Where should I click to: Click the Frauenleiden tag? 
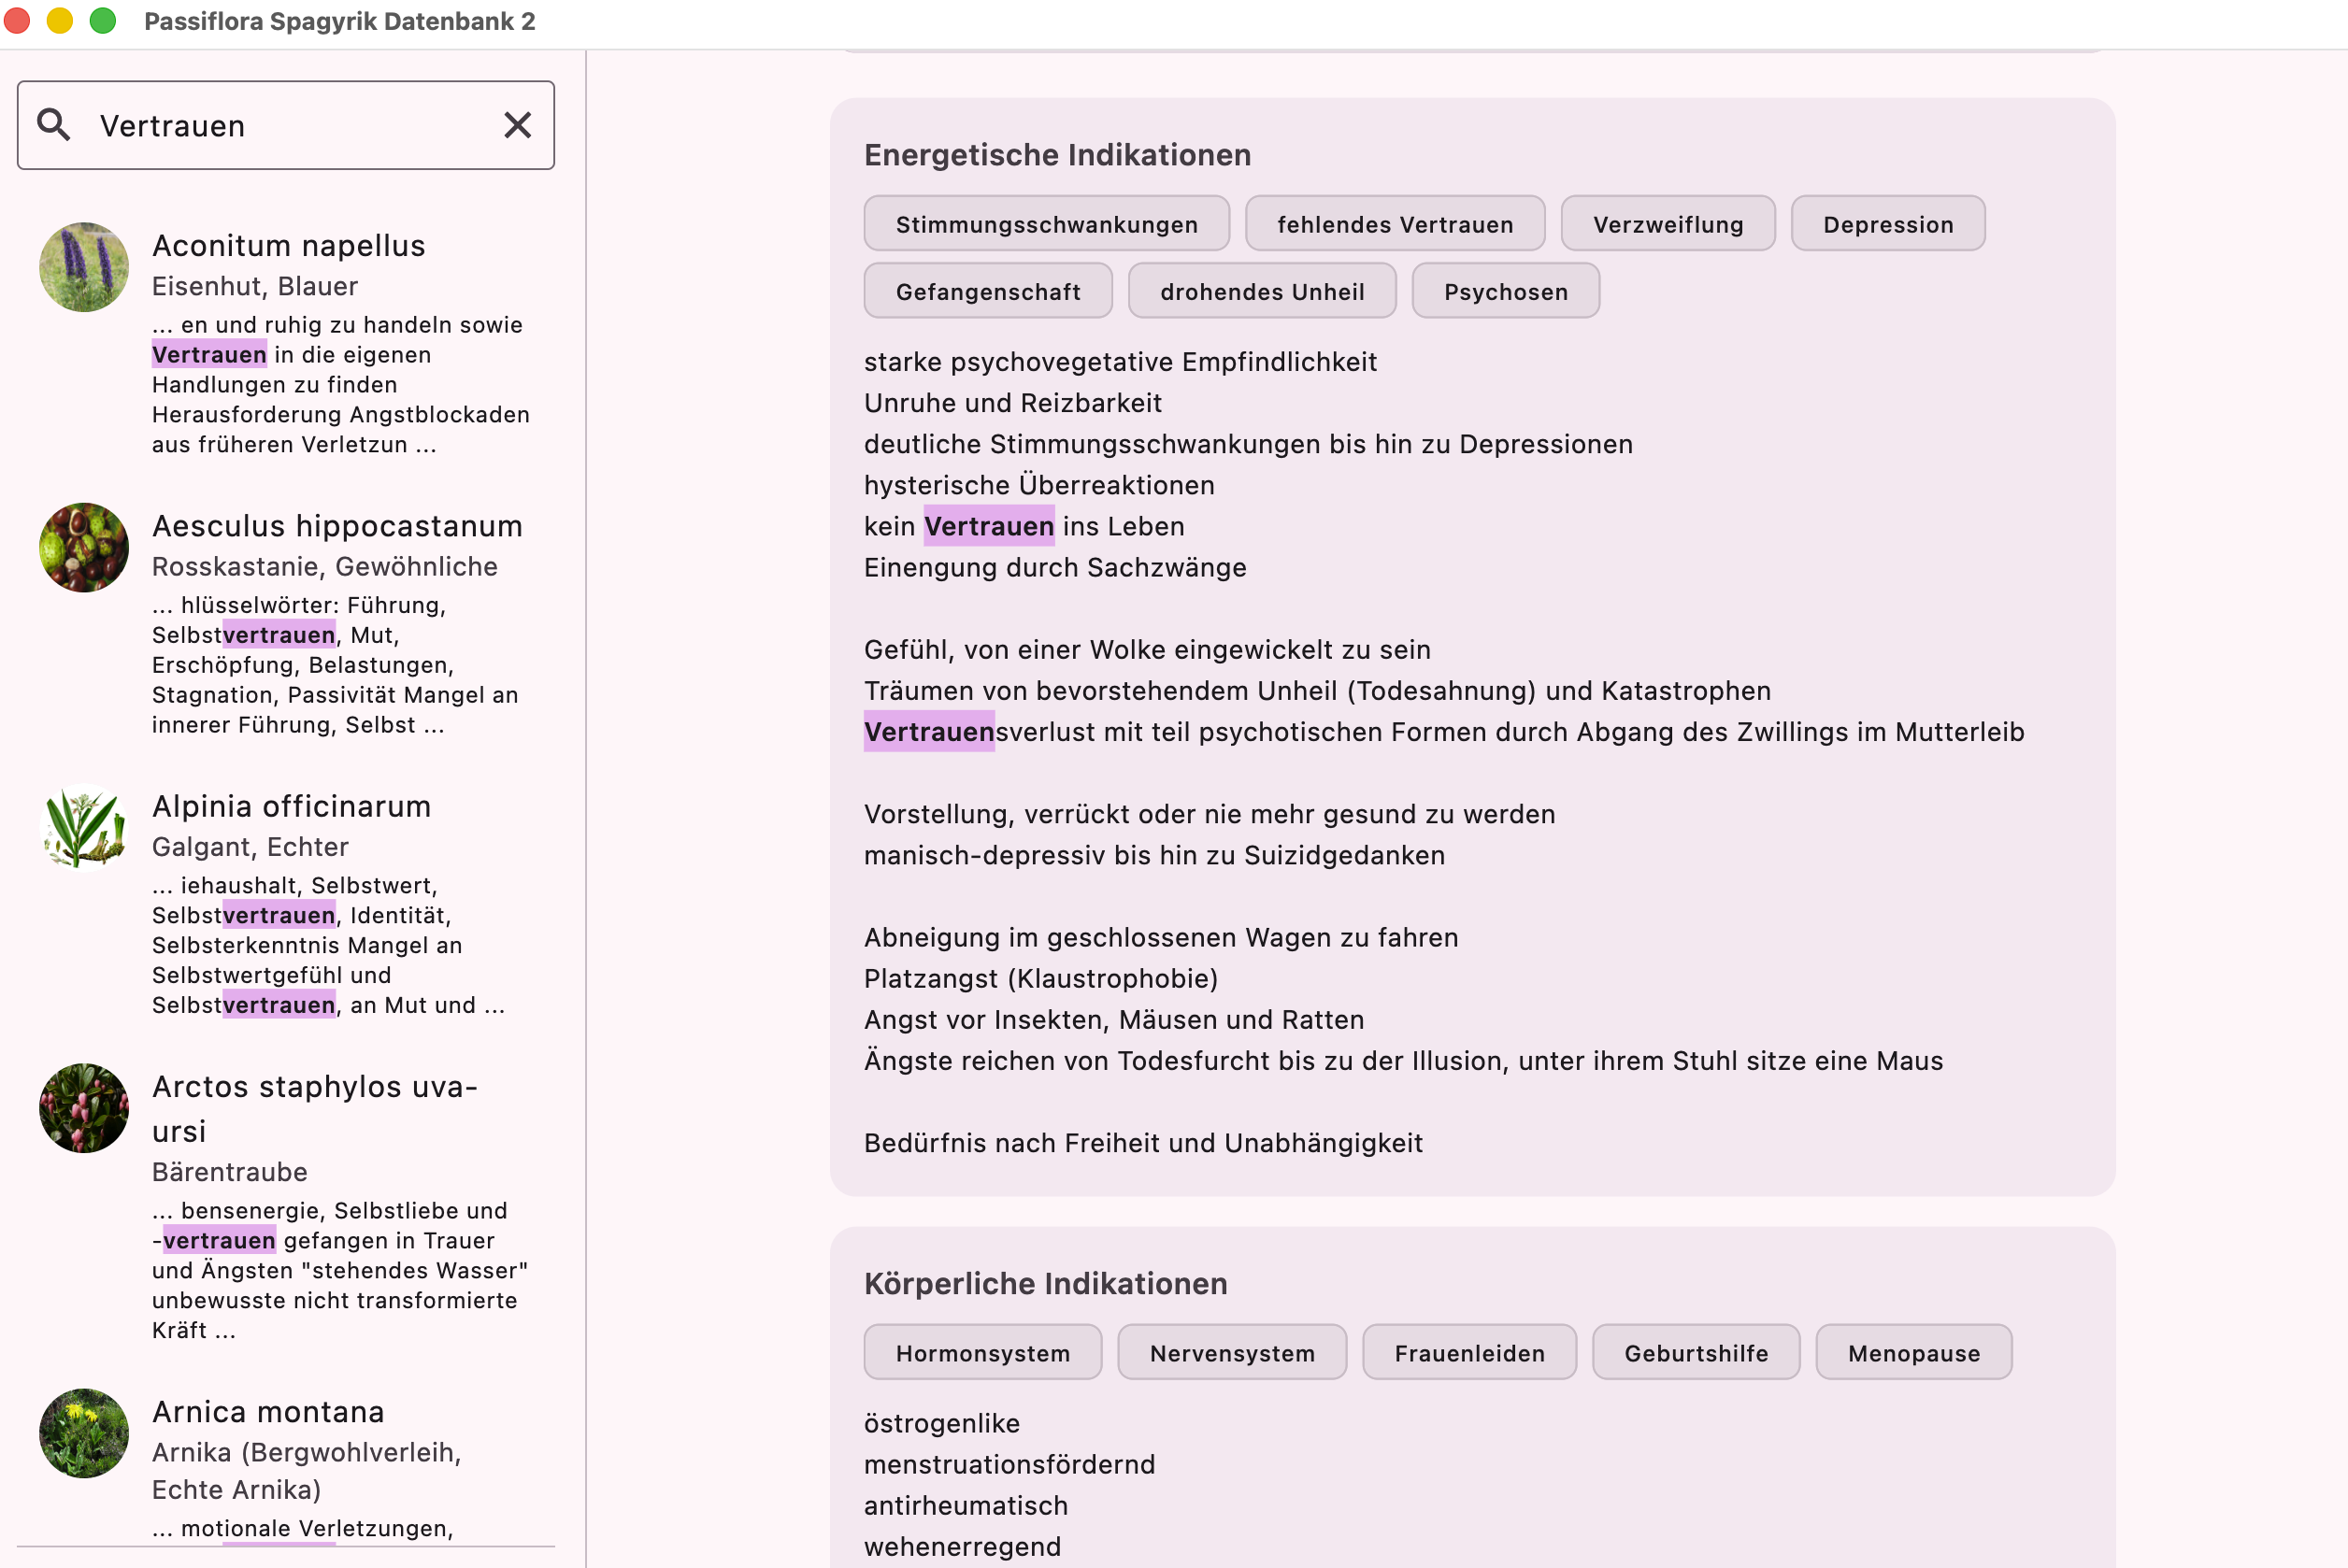(x=1469, y=1353)
